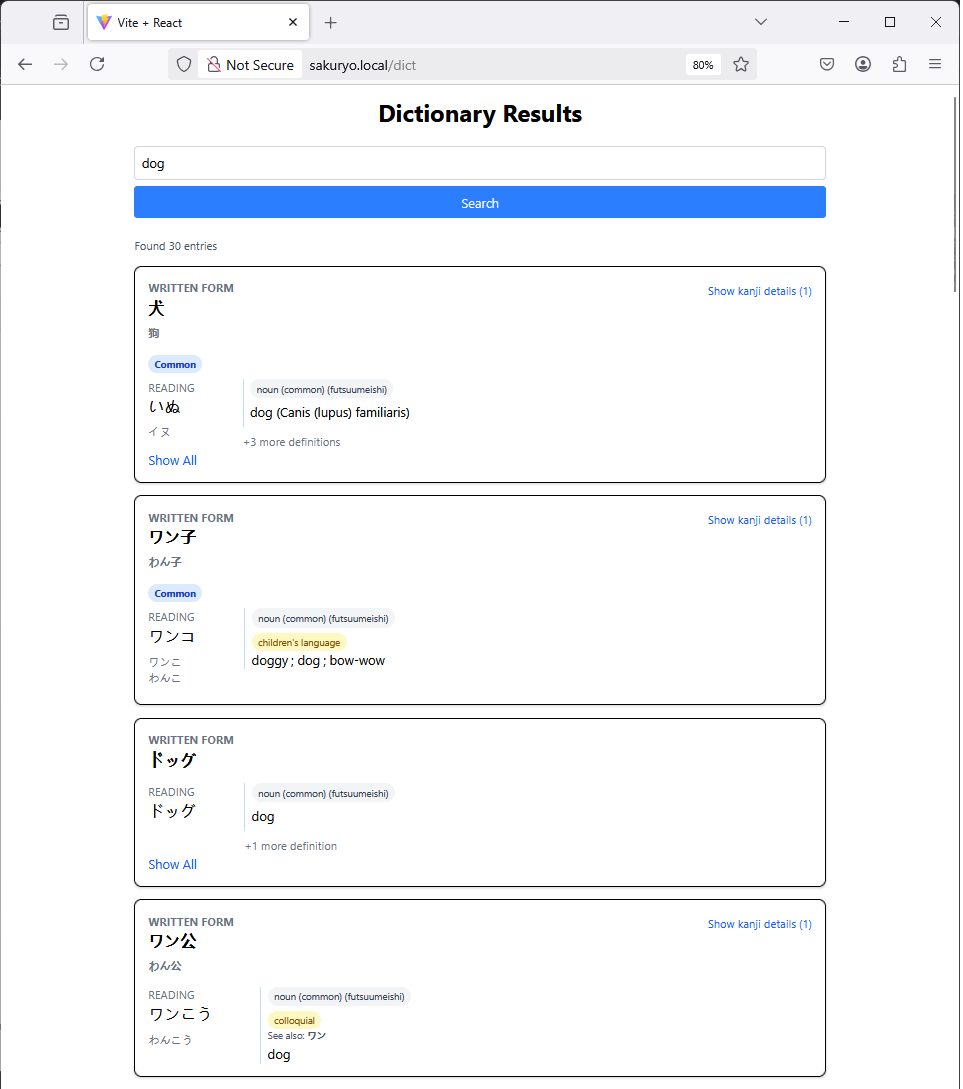
Task: Open the Firefox account icon
Action: [x=863, y=64]
